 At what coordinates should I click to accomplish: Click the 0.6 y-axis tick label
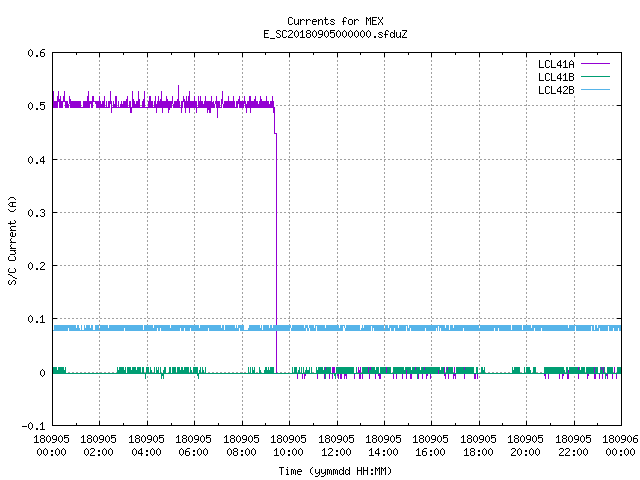(x=36, y=53)
